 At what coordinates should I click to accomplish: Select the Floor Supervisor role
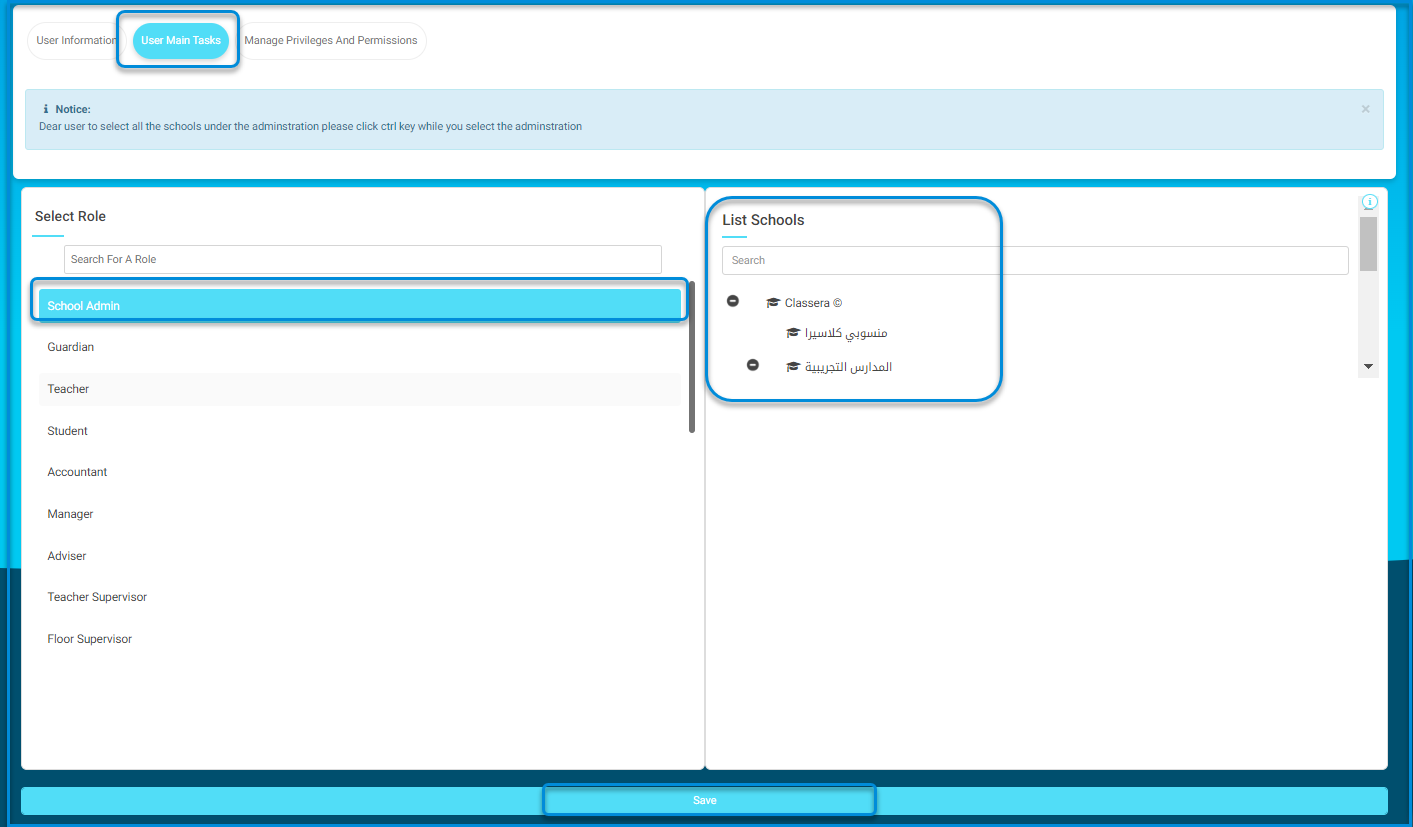click(x=360, y=639)
